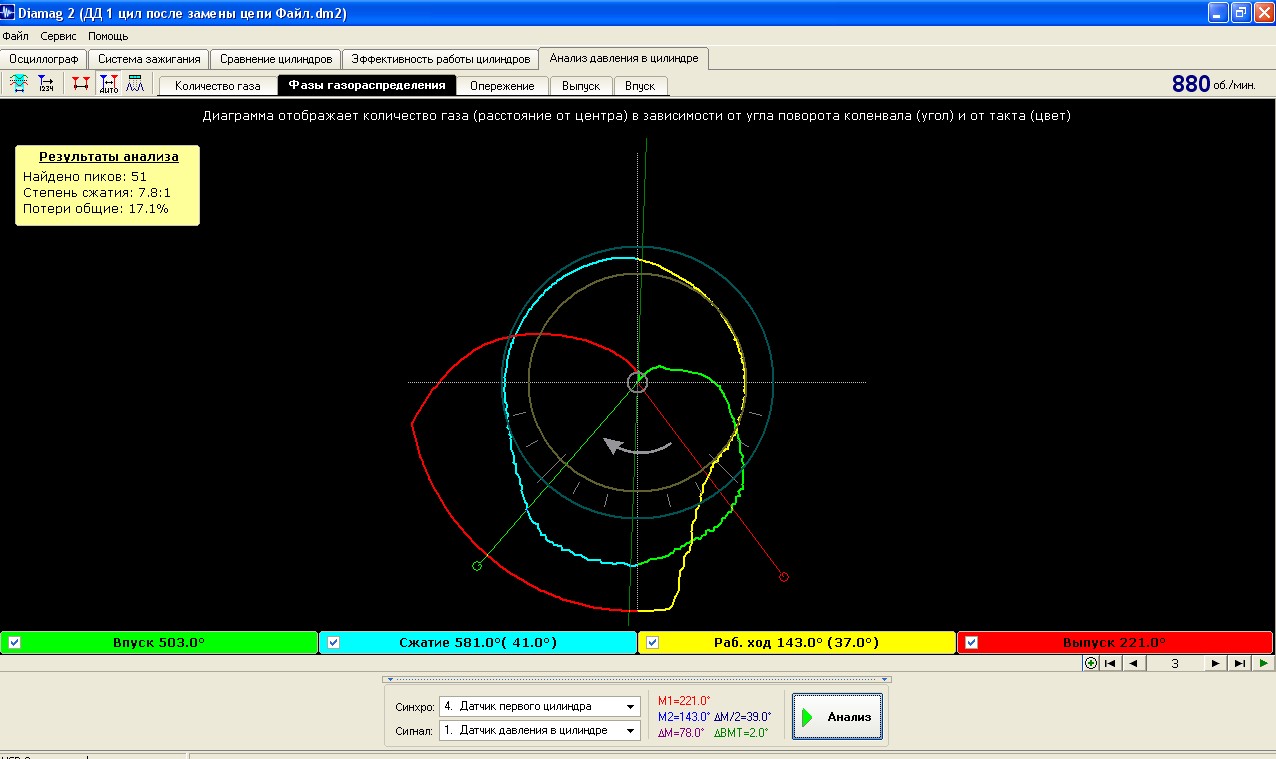Click the Результаты анализа heading
The image size is (1276, 759).
(x=109, y=157)
